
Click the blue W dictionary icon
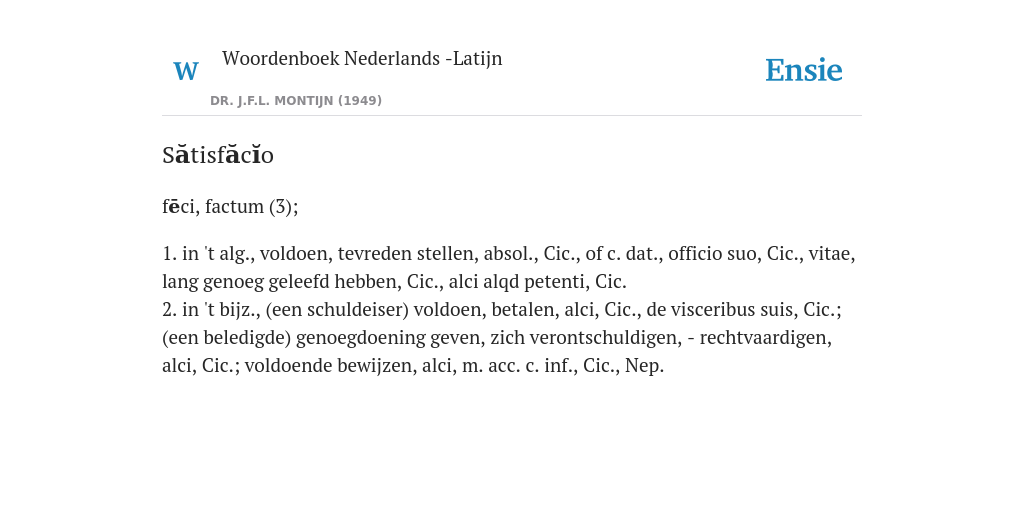185,71
